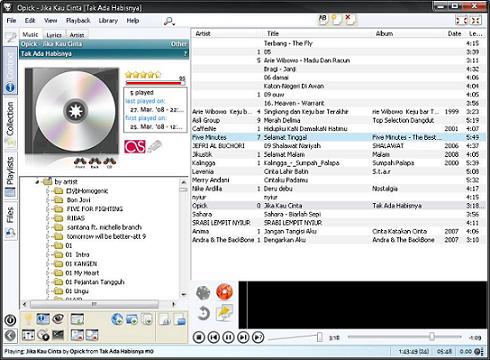
Task: Click the Last.fm logo icon
Action: (x=135, y=146)
